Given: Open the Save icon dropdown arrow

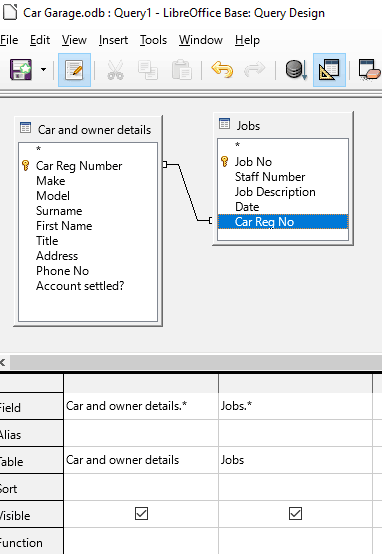Looking at the screenshot, I should [43, 70].
